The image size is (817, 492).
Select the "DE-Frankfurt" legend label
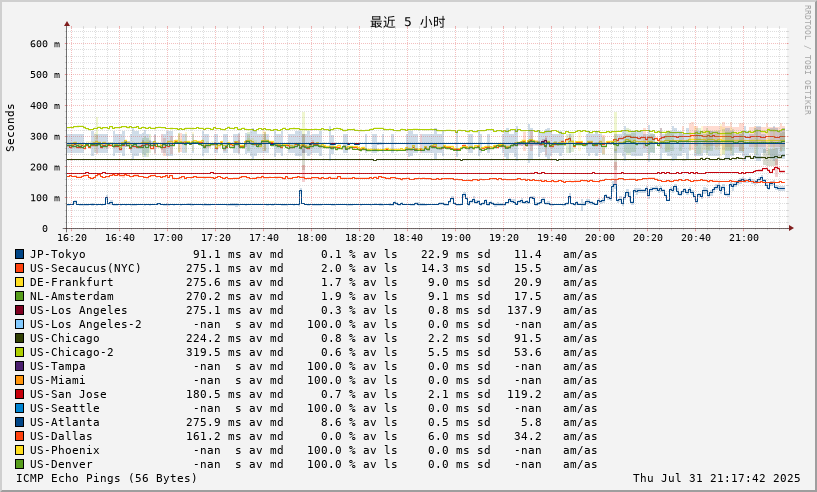[71, 282]
